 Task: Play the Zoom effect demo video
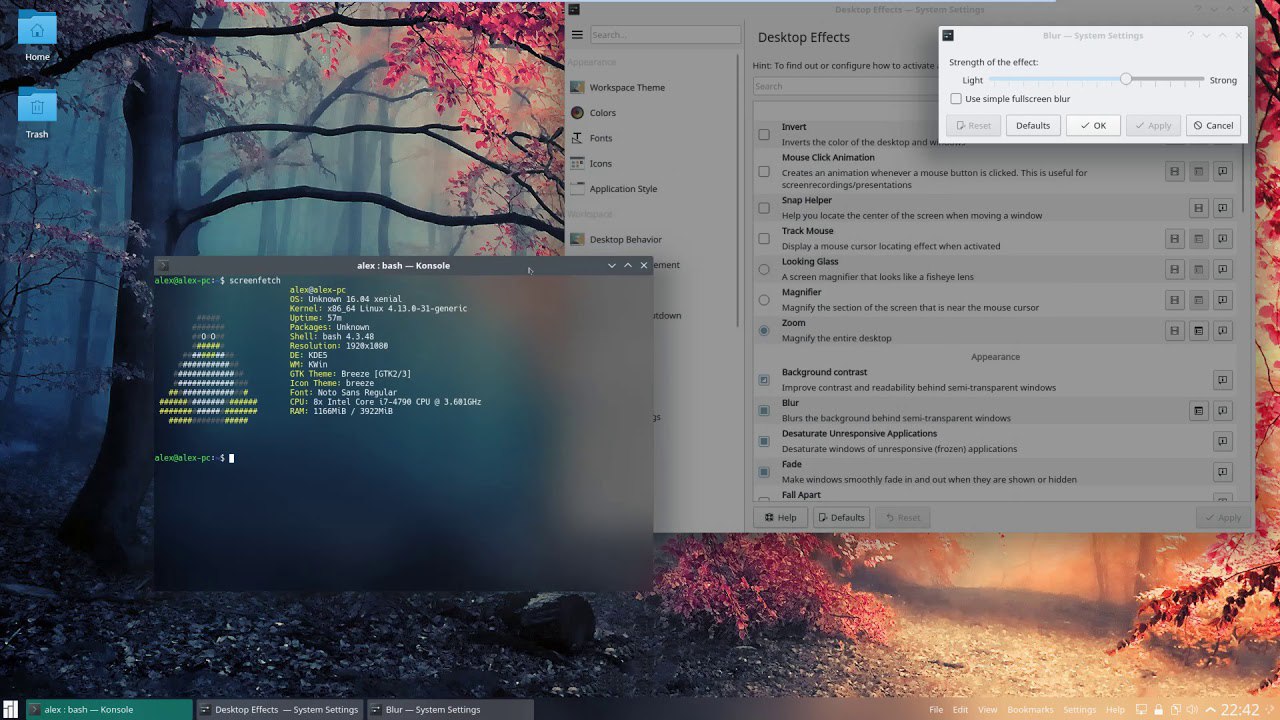[x=1174, y=330]
